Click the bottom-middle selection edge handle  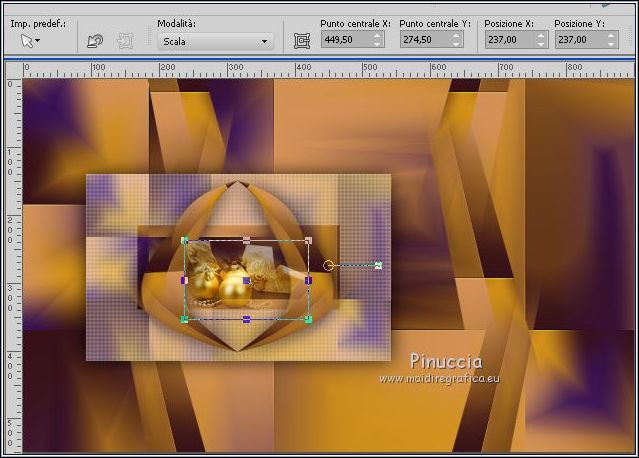pos(247,319)
